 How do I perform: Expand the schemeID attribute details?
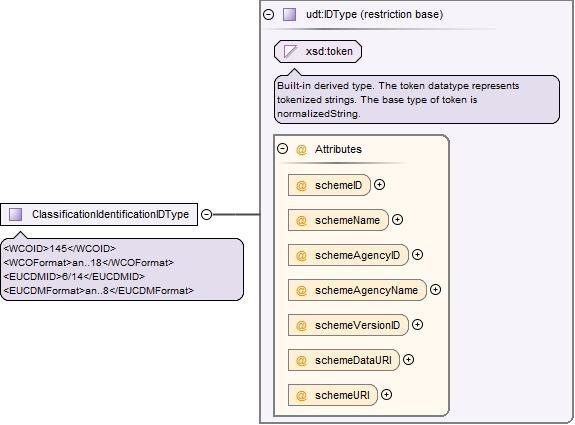click(x=380, y=184)
